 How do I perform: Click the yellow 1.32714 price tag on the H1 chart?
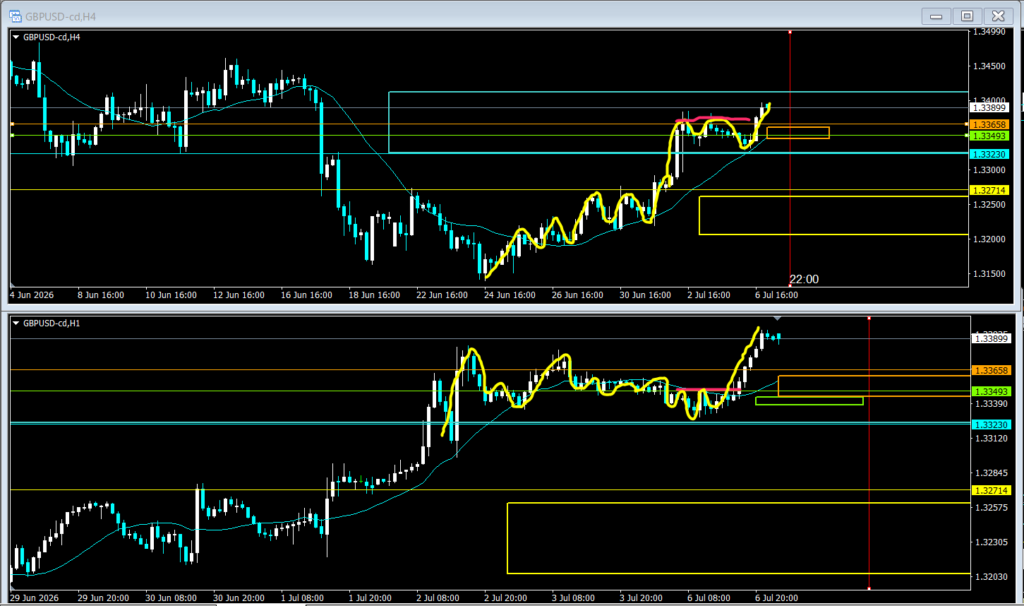coord(991,490)
